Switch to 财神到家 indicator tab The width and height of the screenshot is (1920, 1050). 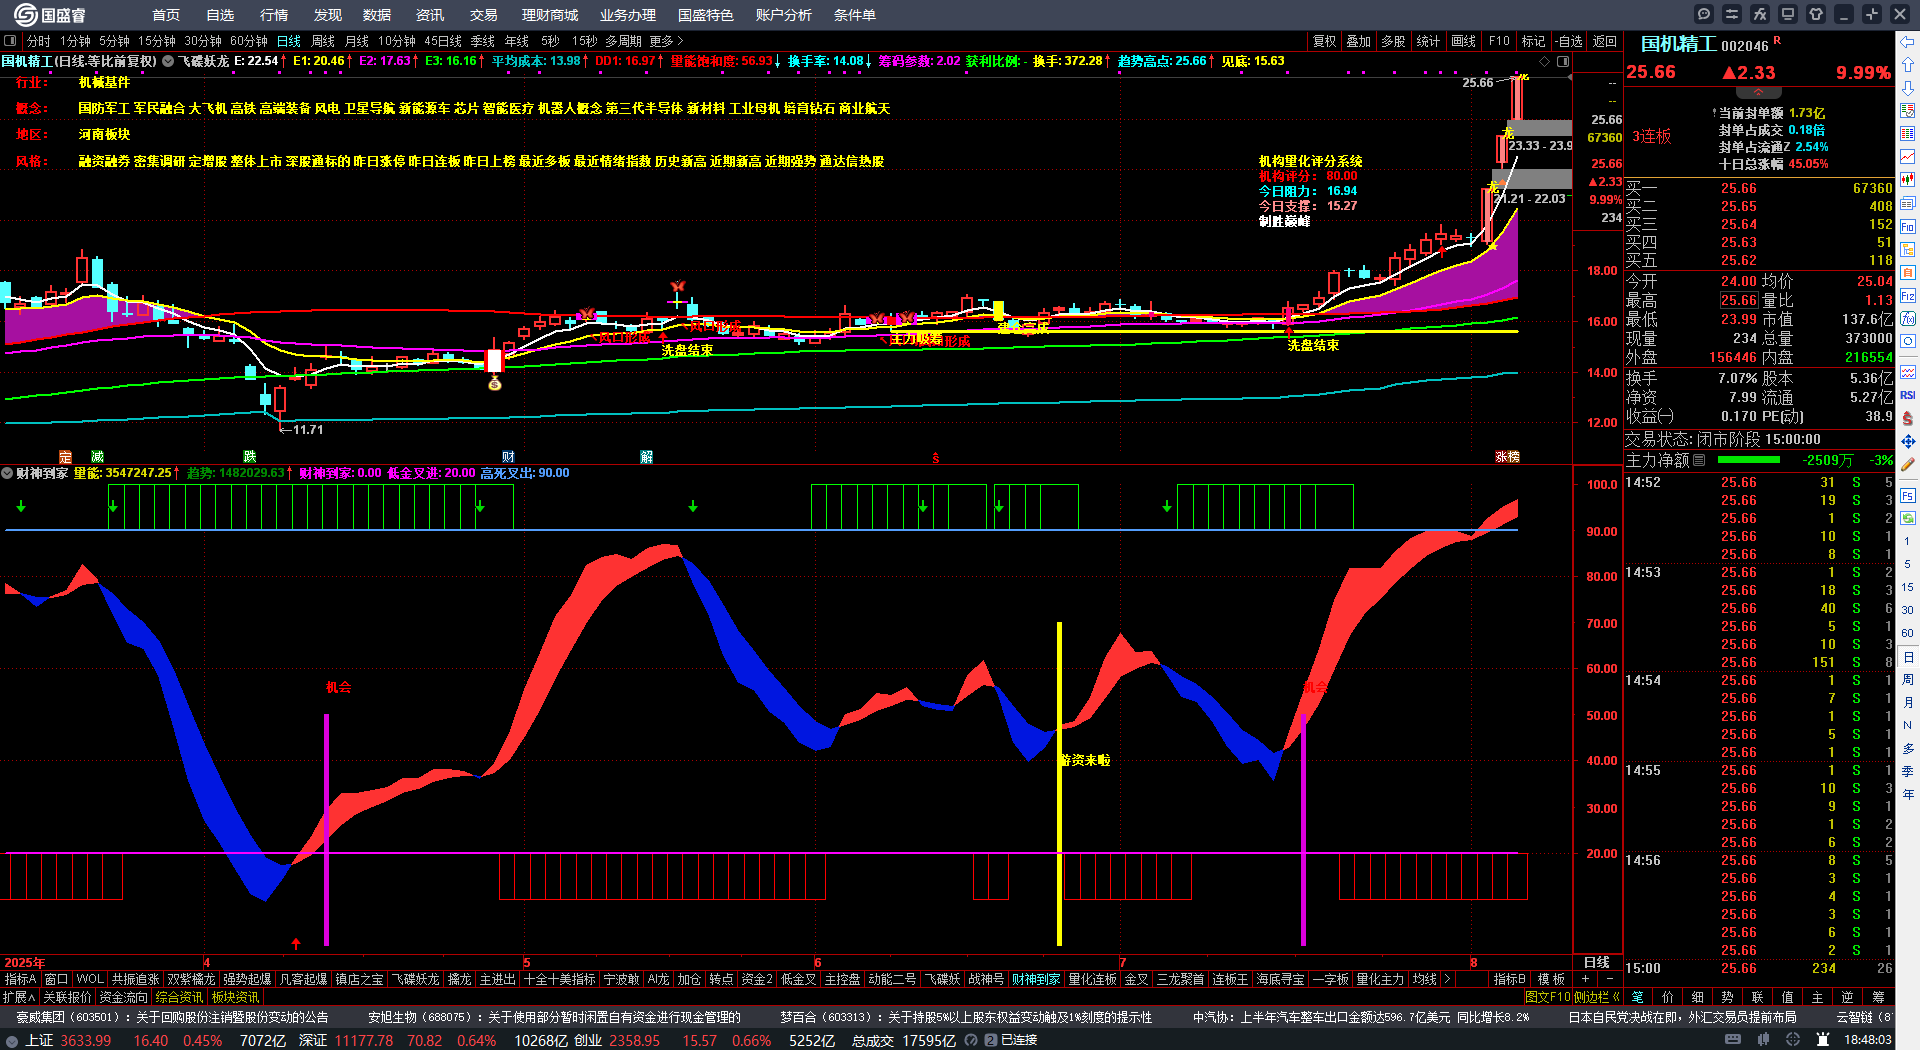coord(1036,979)
